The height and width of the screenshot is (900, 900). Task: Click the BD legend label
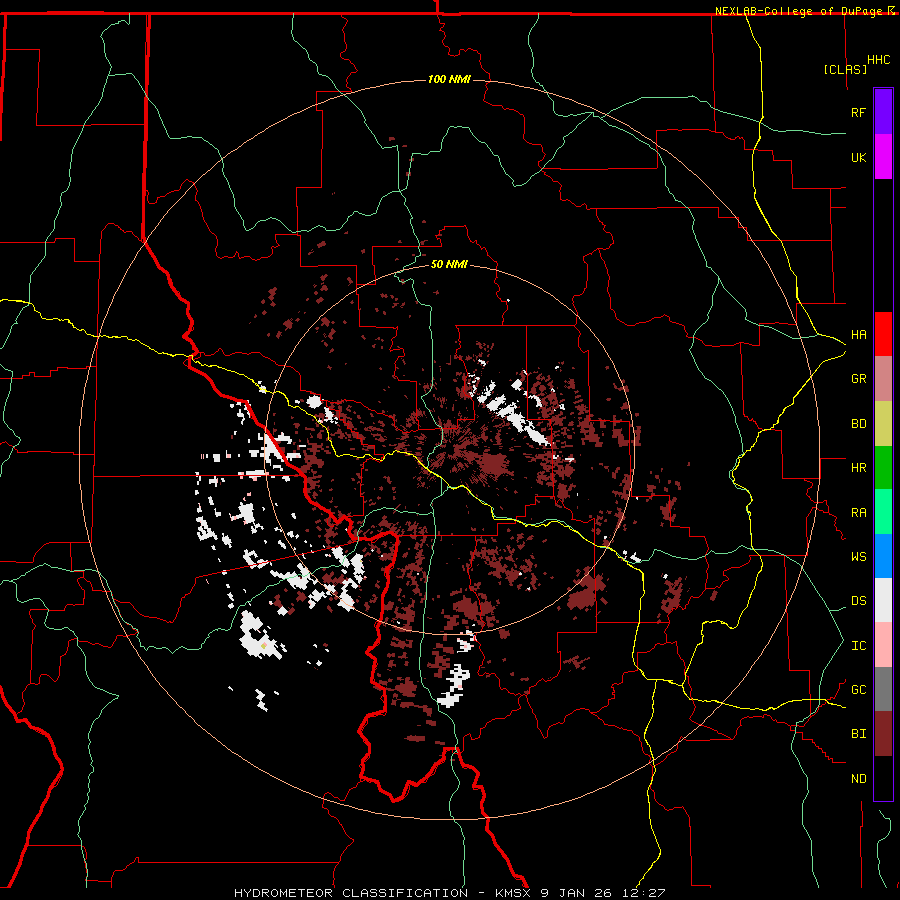[858, 424]
